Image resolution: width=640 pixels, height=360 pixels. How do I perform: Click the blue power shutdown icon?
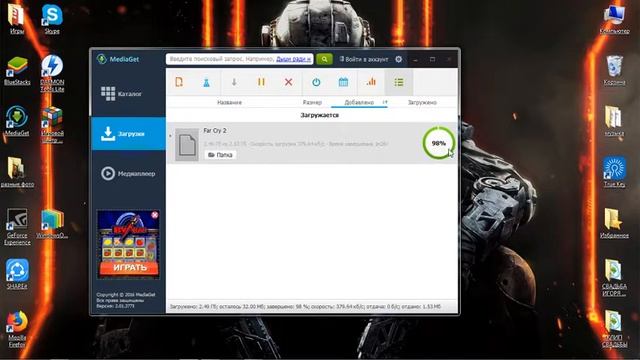pos(316,82)
